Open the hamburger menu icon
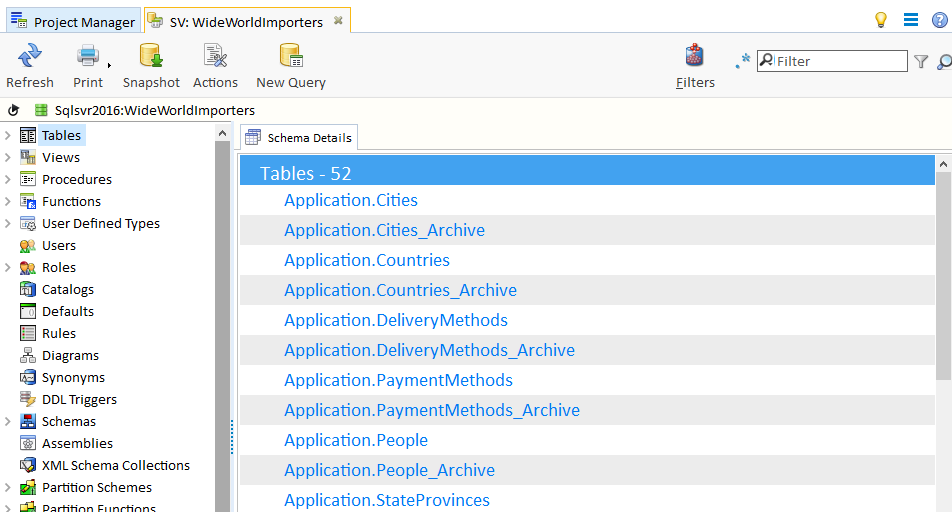This screenshot has width=952, height=512. pyautogui.click(x=911, y=20)
